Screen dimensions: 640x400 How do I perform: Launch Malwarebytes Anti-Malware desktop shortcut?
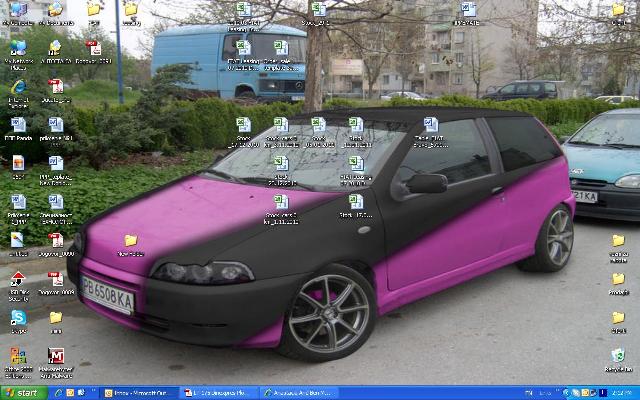pyautogui.click(x=56, y=357)
